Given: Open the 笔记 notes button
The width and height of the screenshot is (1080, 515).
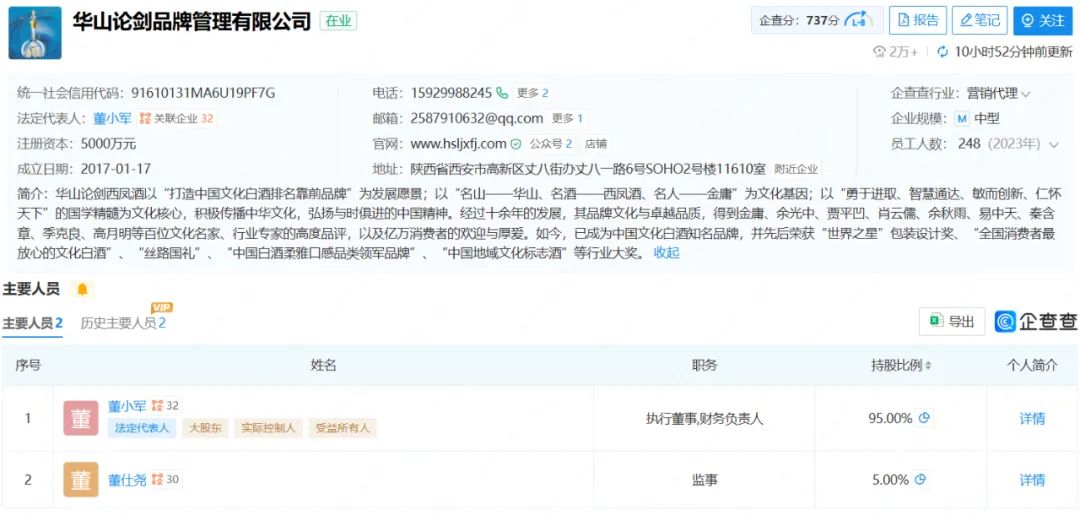Looking at the screenshot, I should pyautogui.click(x=979, y=21).
